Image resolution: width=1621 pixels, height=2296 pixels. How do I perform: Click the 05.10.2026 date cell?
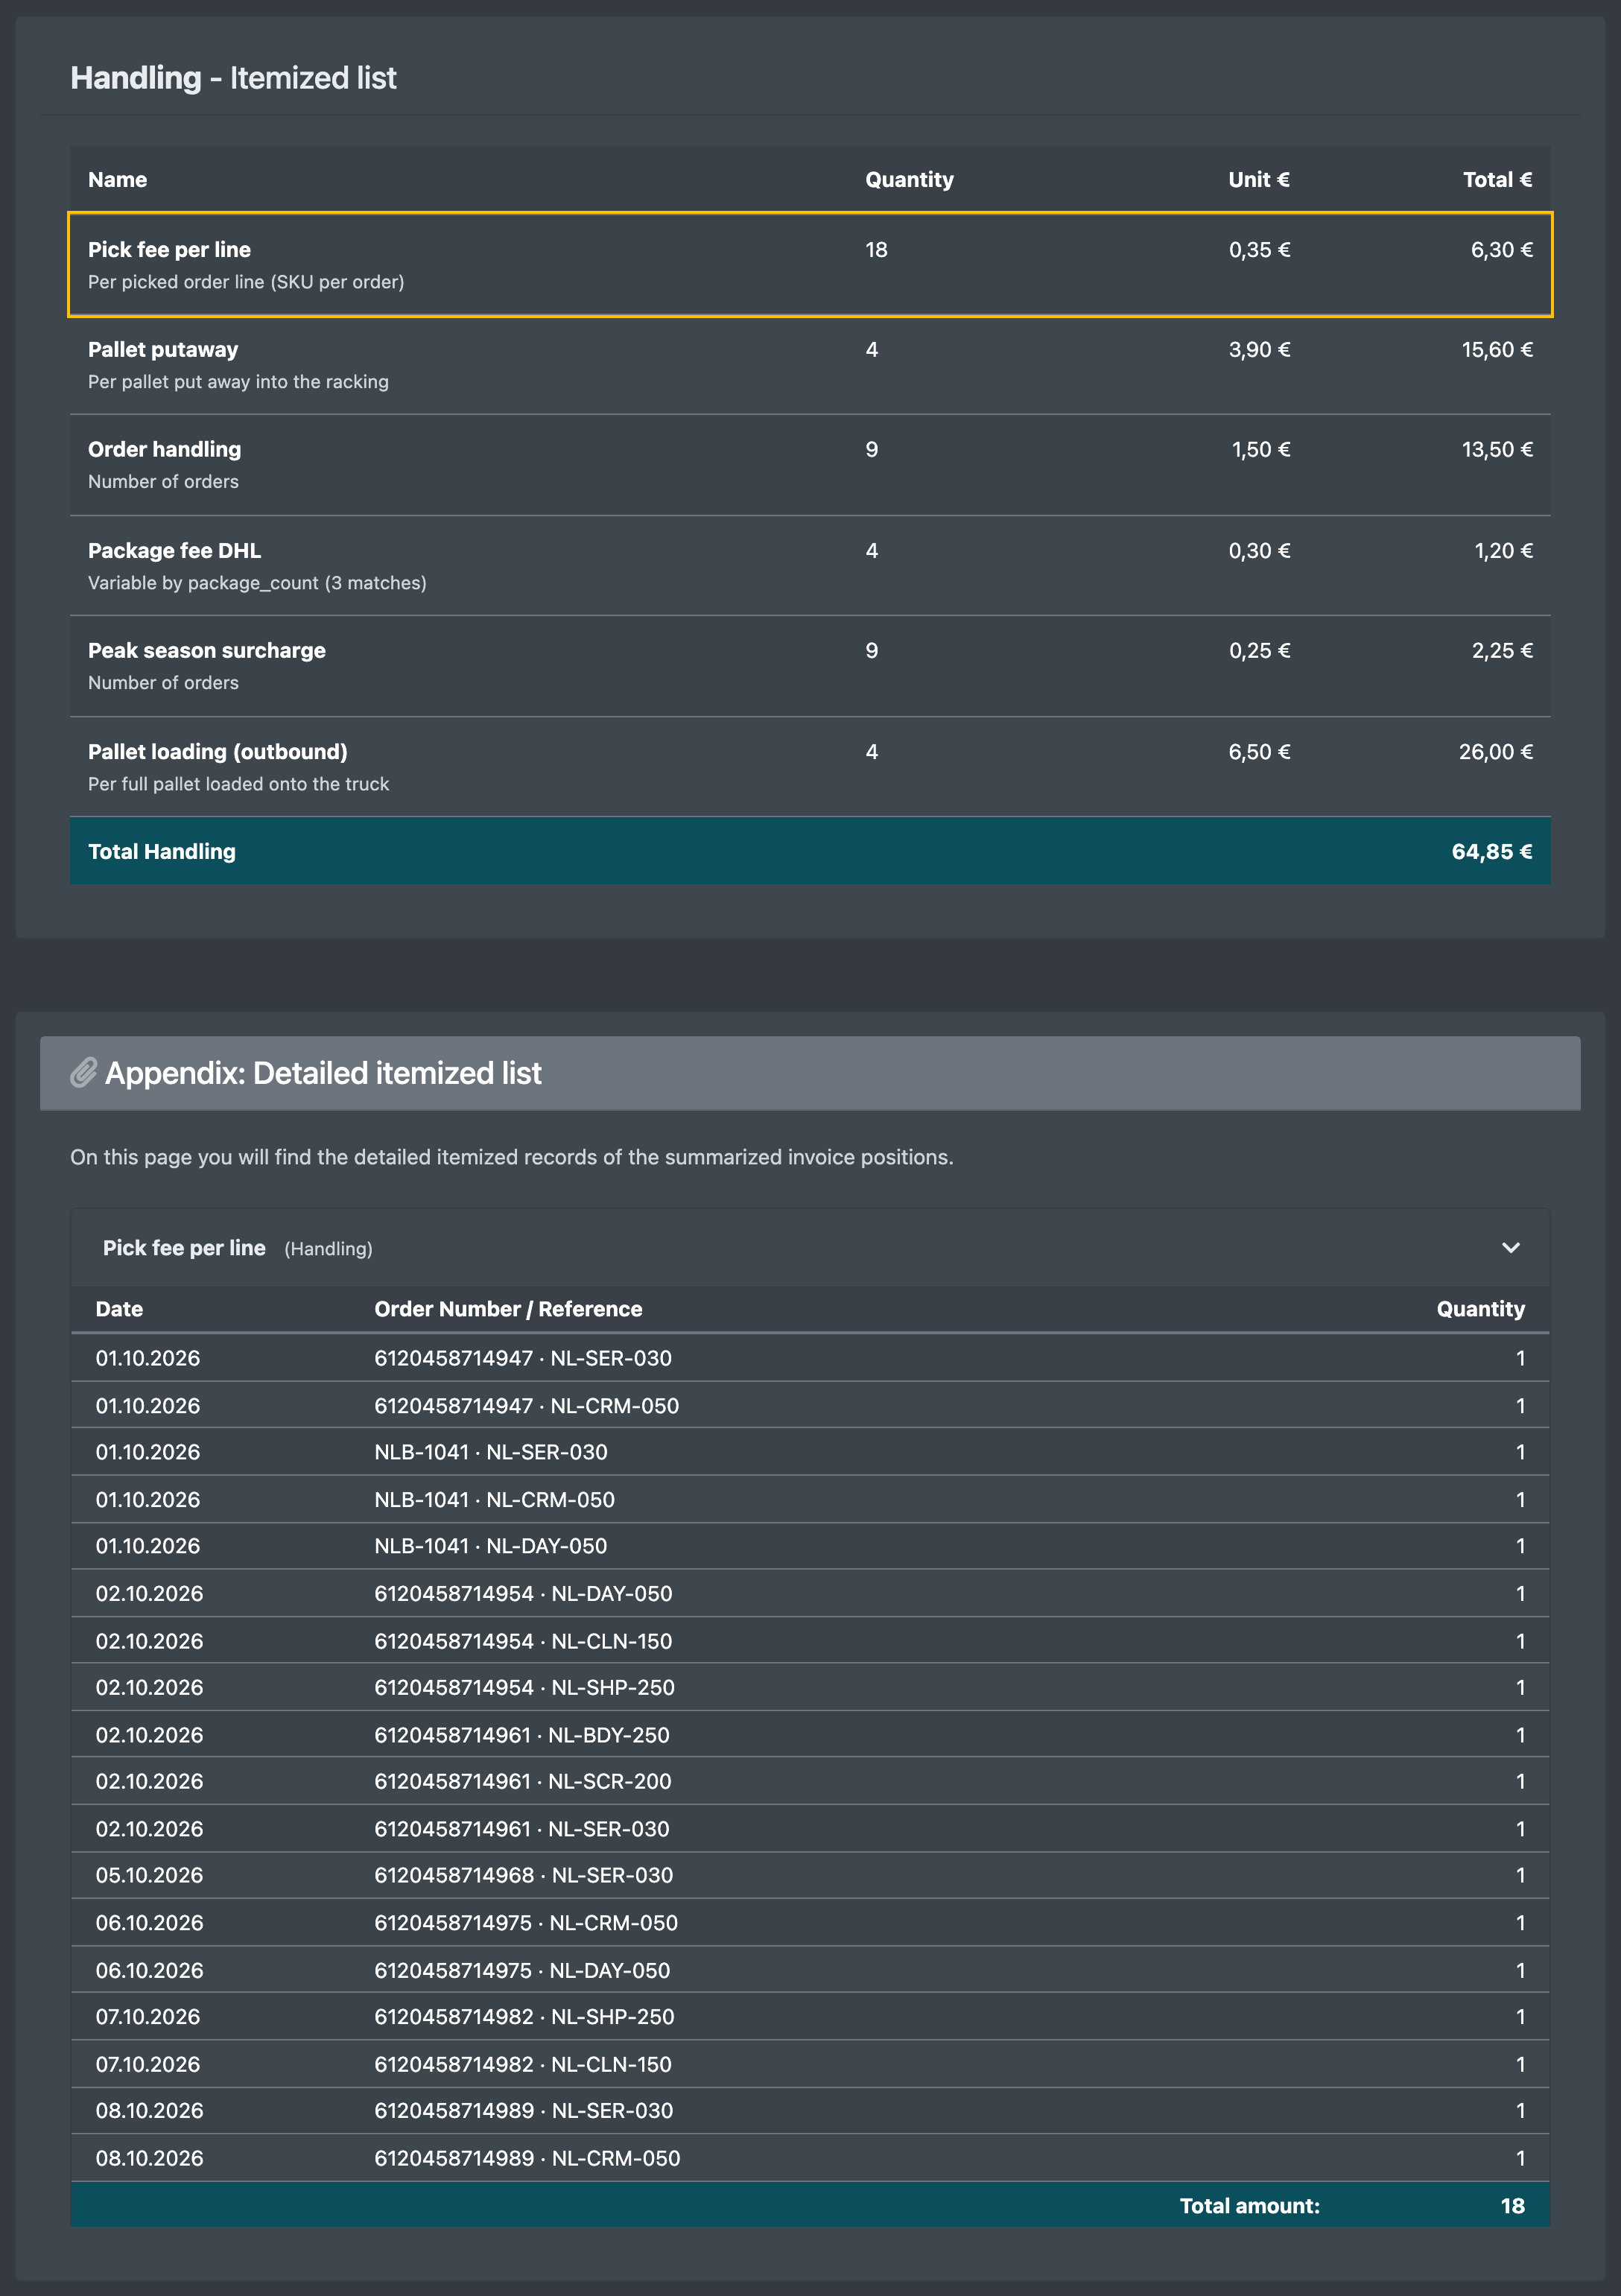click(149, 1876)
